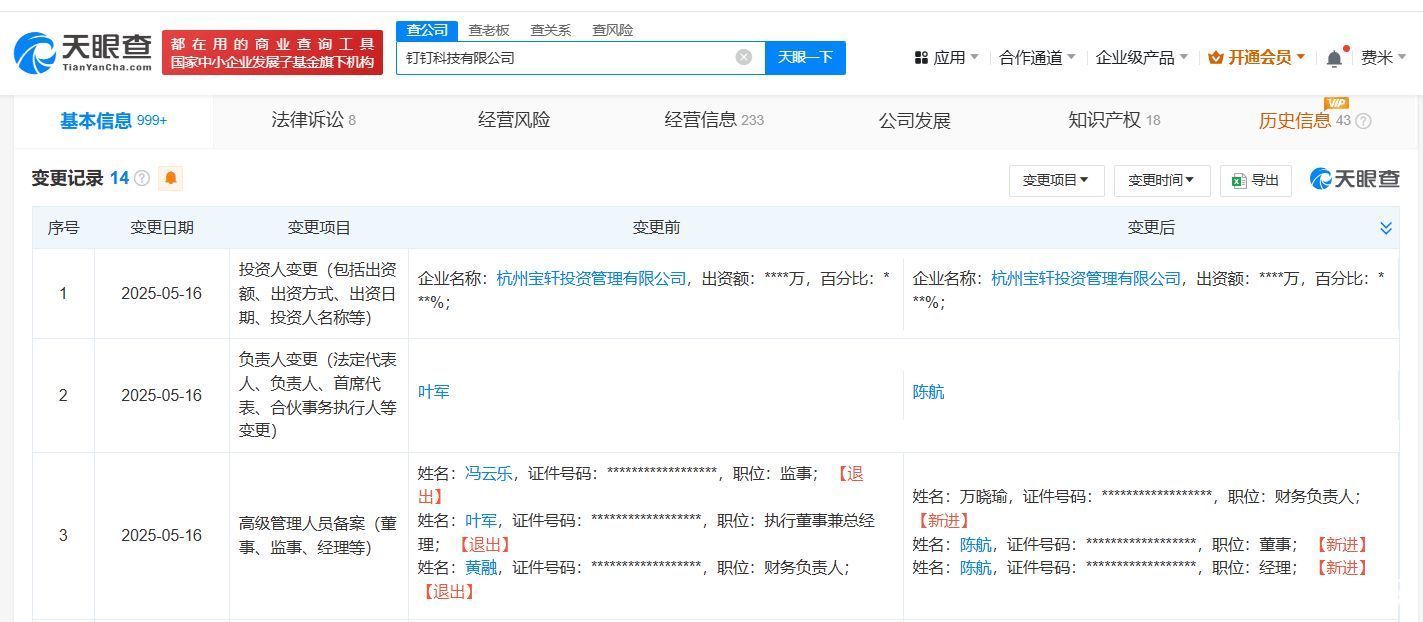This screenshot has width=1423, height=622.
Task: Open the 费米 user account menu
Action: (x=1384, y=58)
